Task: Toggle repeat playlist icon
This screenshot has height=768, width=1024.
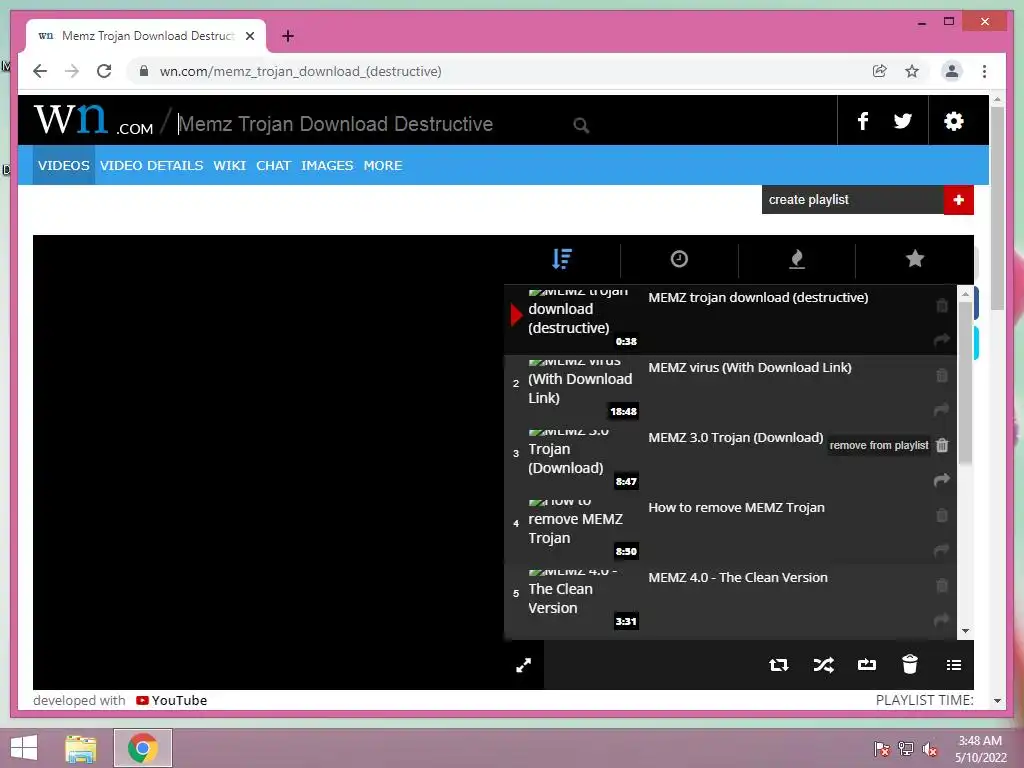Action: click(778, 665)
